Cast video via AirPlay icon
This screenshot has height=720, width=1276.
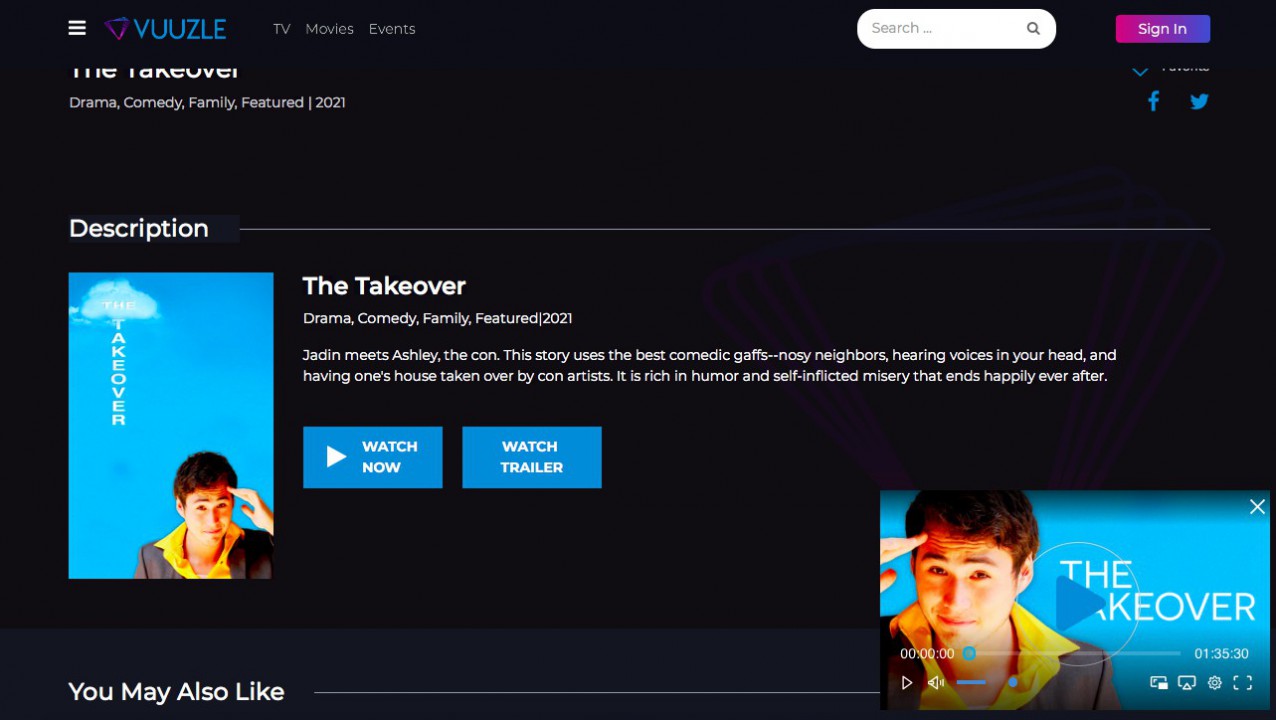1186,683
